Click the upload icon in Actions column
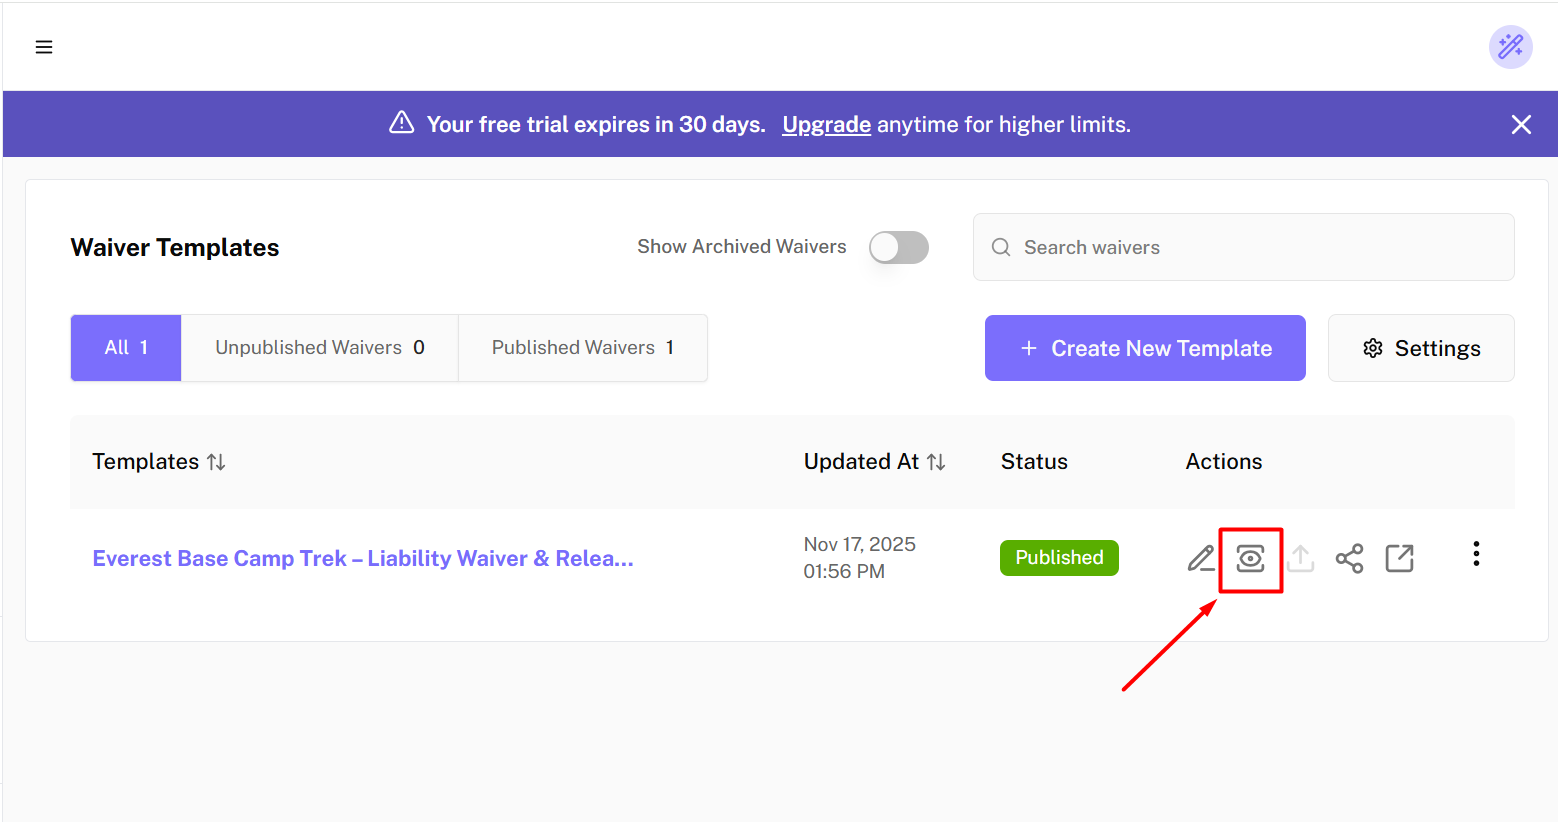Viewport: 1558px width, 822px height. click(x=1300, y=558)
